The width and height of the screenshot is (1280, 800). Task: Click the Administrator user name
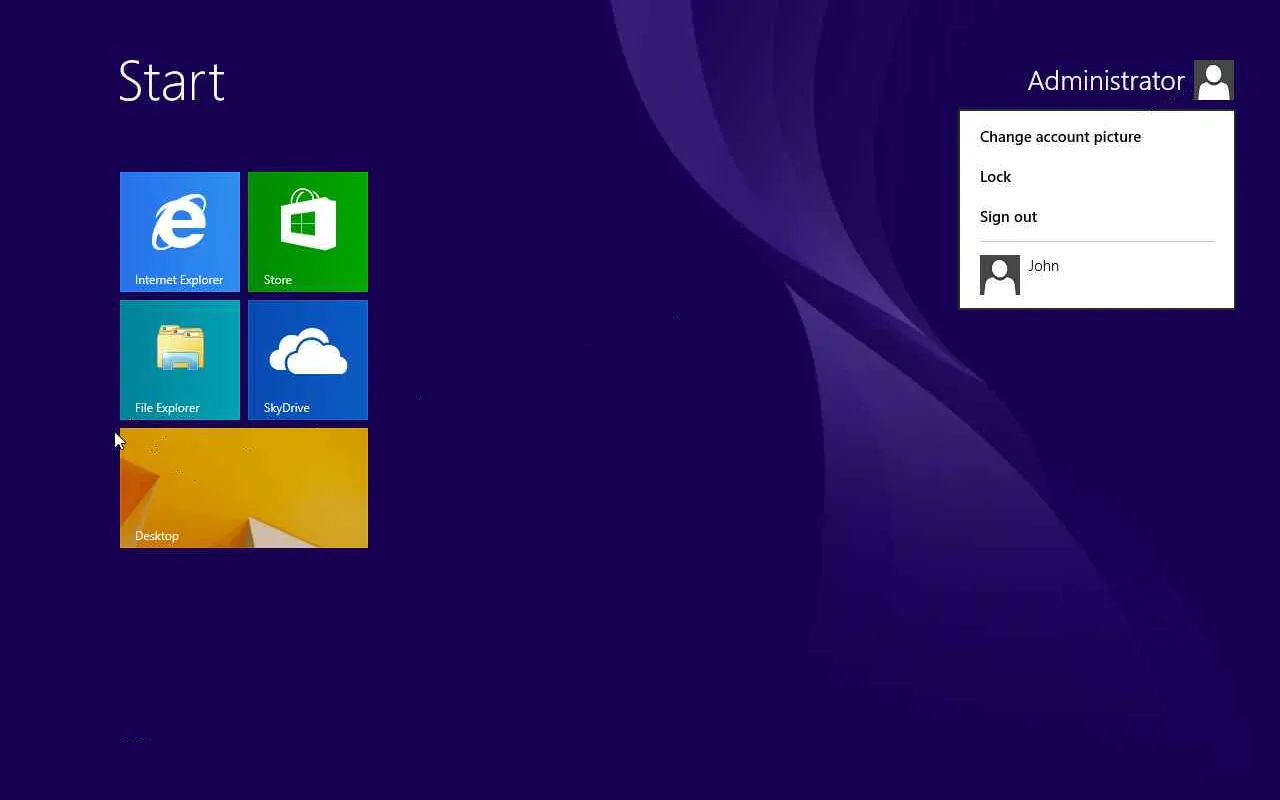[x=1106, y=81]
